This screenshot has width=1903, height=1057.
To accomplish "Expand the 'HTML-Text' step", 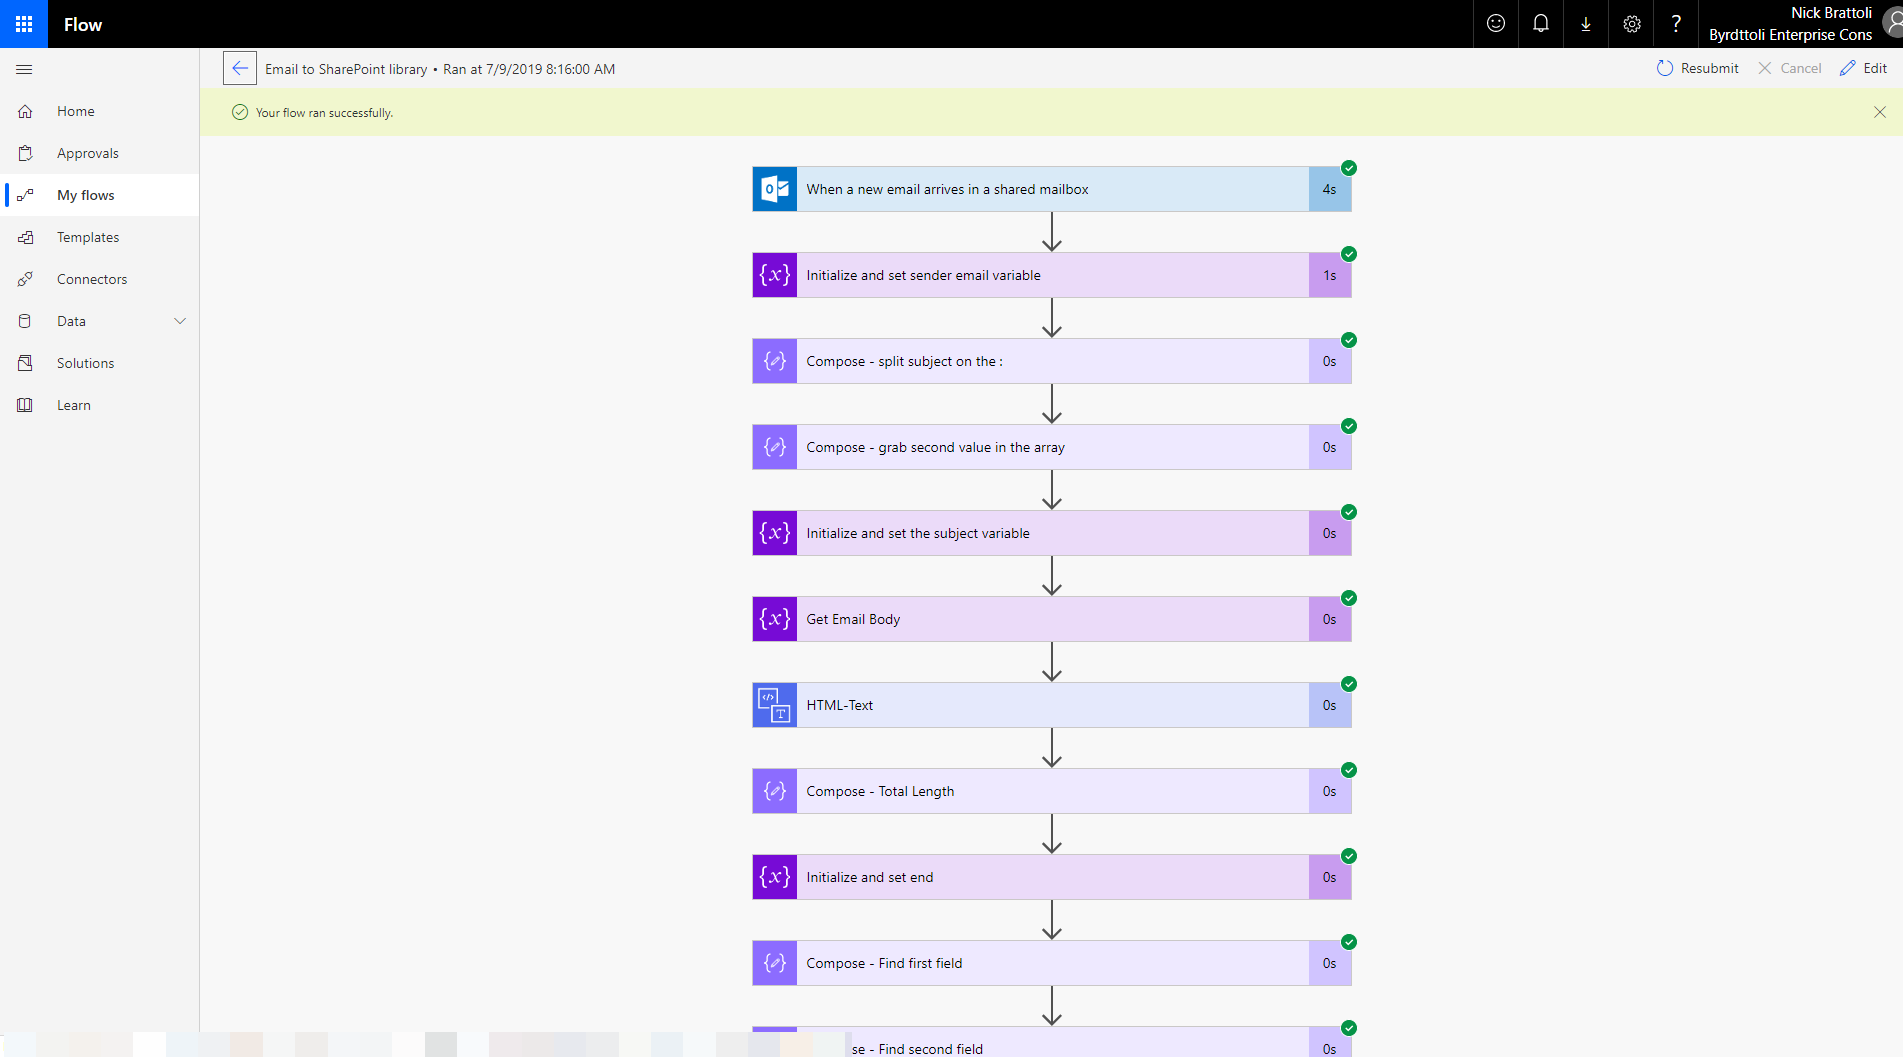I will 1052,705.
